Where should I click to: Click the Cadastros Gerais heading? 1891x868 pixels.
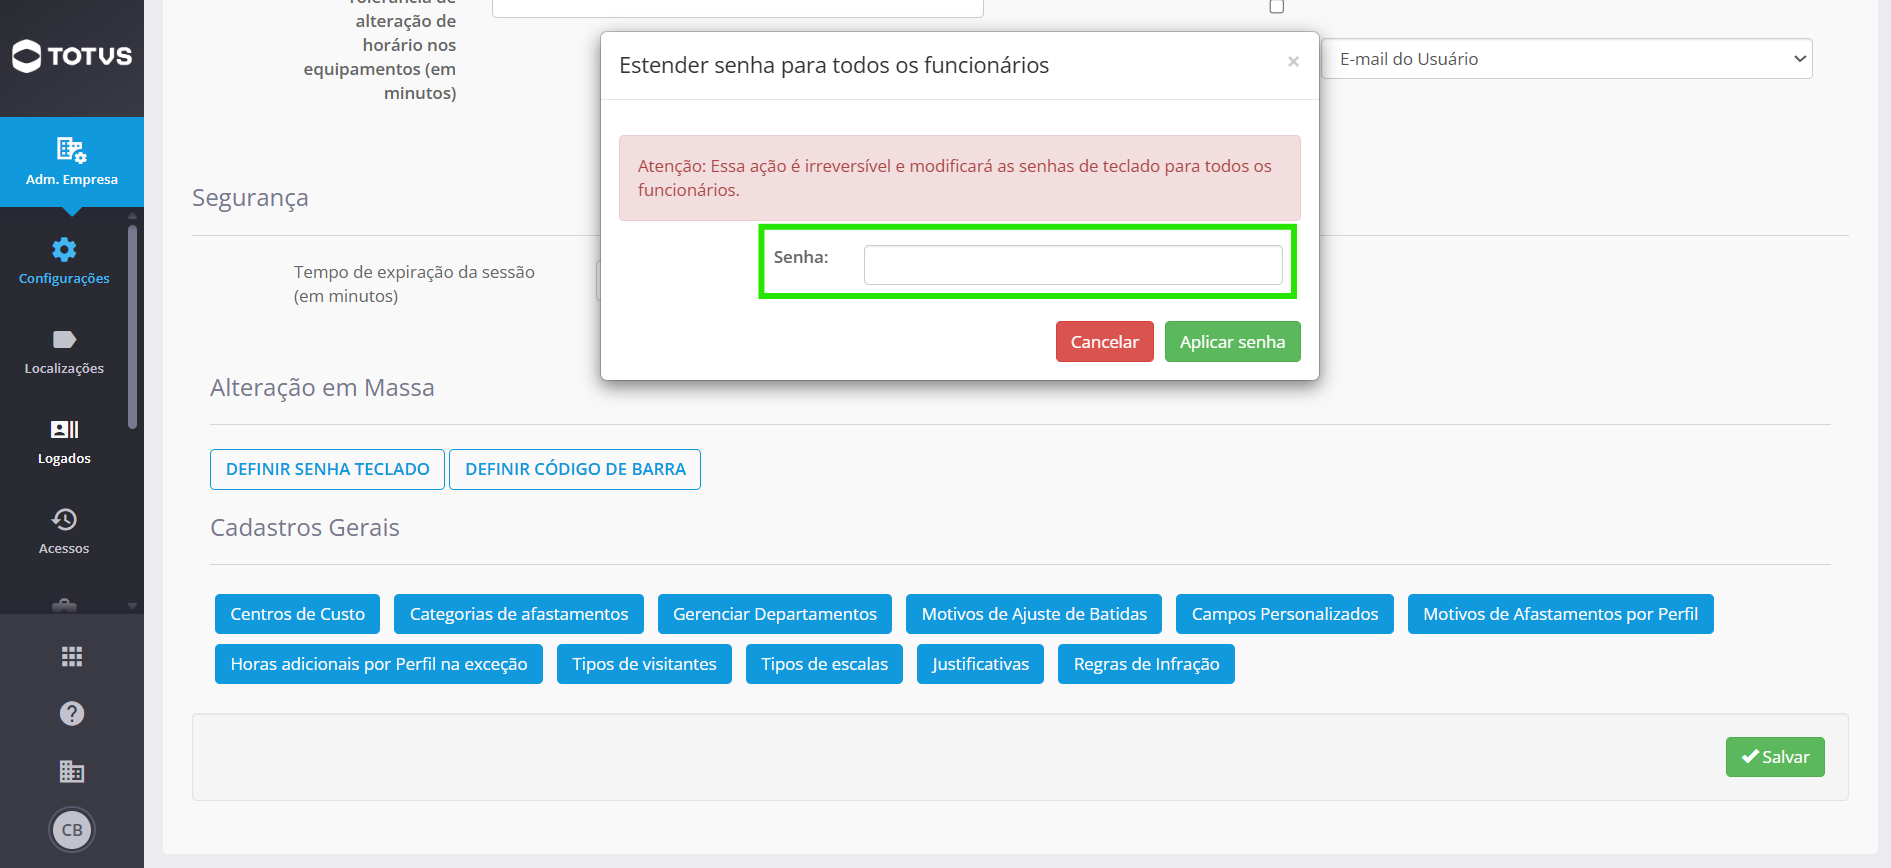(x=305, y=528)
